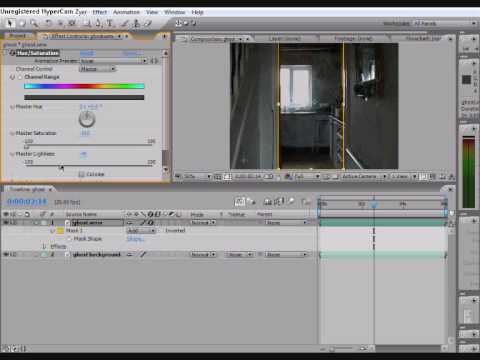Toggle the title/action safe grid icon
The width and height of the screenshot is (480, 360).
point(218,176)
